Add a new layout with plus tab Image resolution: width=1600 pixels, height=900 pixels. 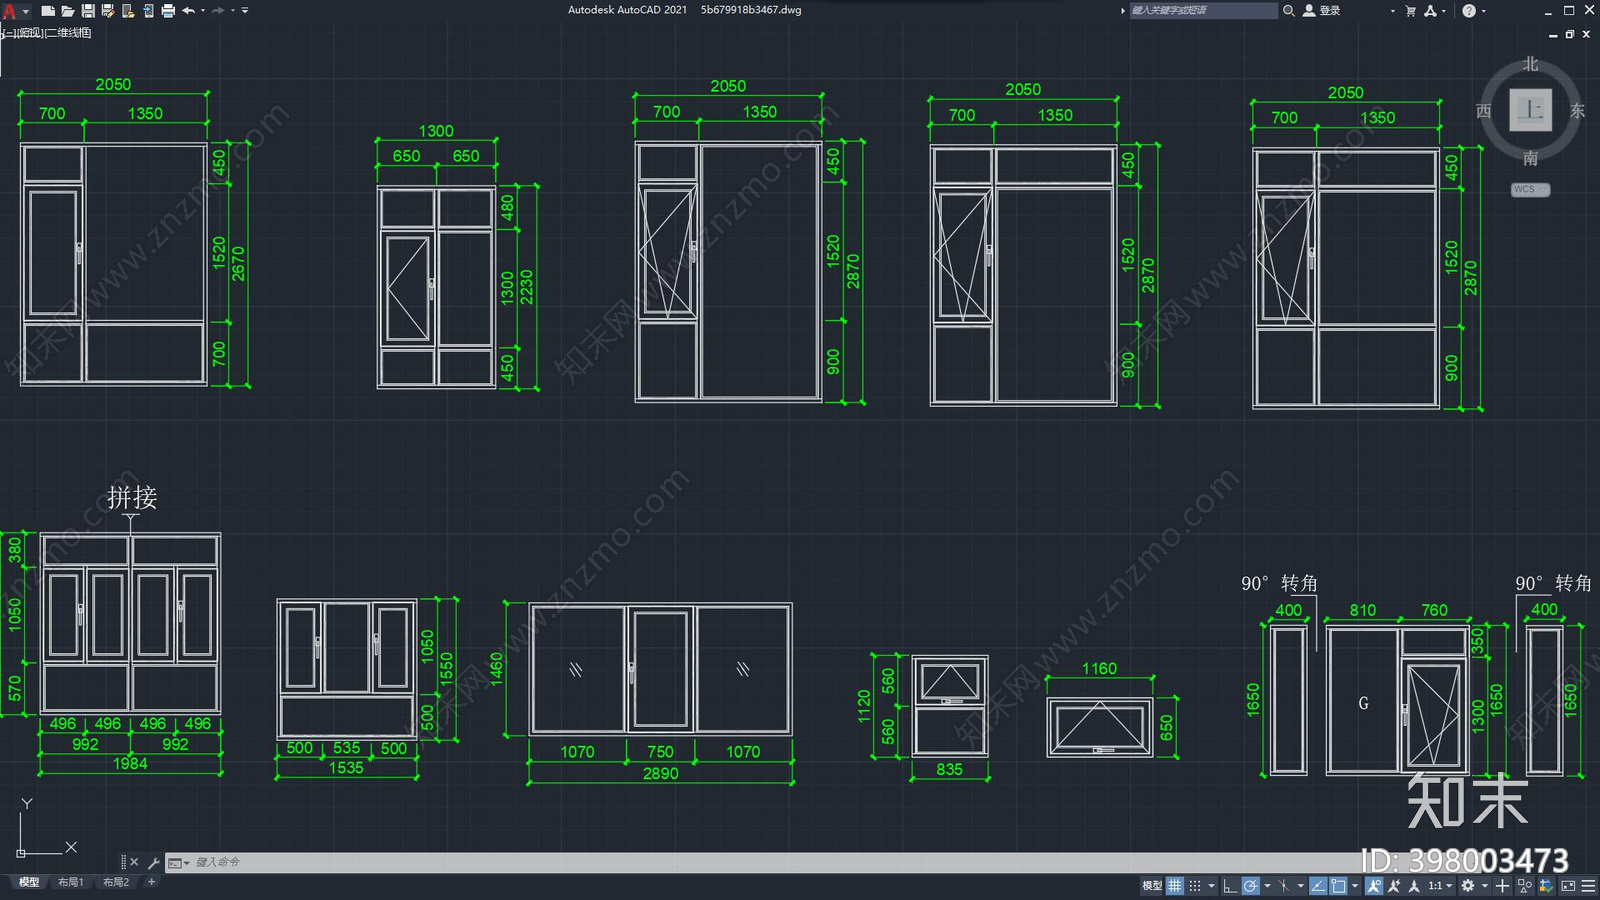pyautogui.click(x=151, y=882)
